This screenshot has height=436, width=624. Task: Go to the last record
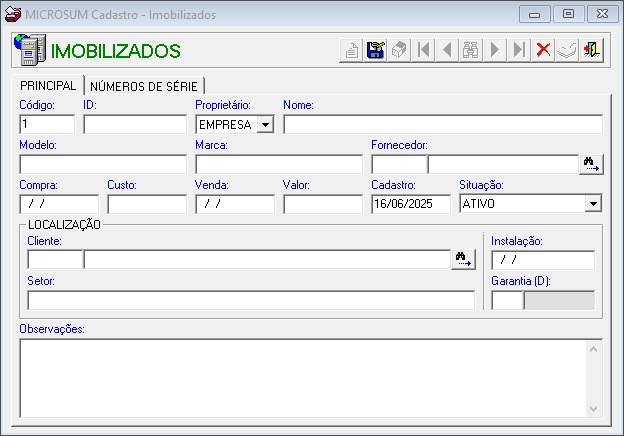point(519,51)
